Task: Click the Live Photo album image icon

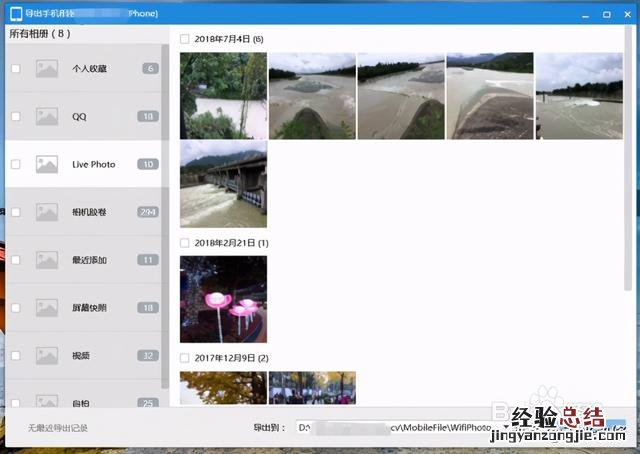Action: pyautogui.click(x=47, y=164)
